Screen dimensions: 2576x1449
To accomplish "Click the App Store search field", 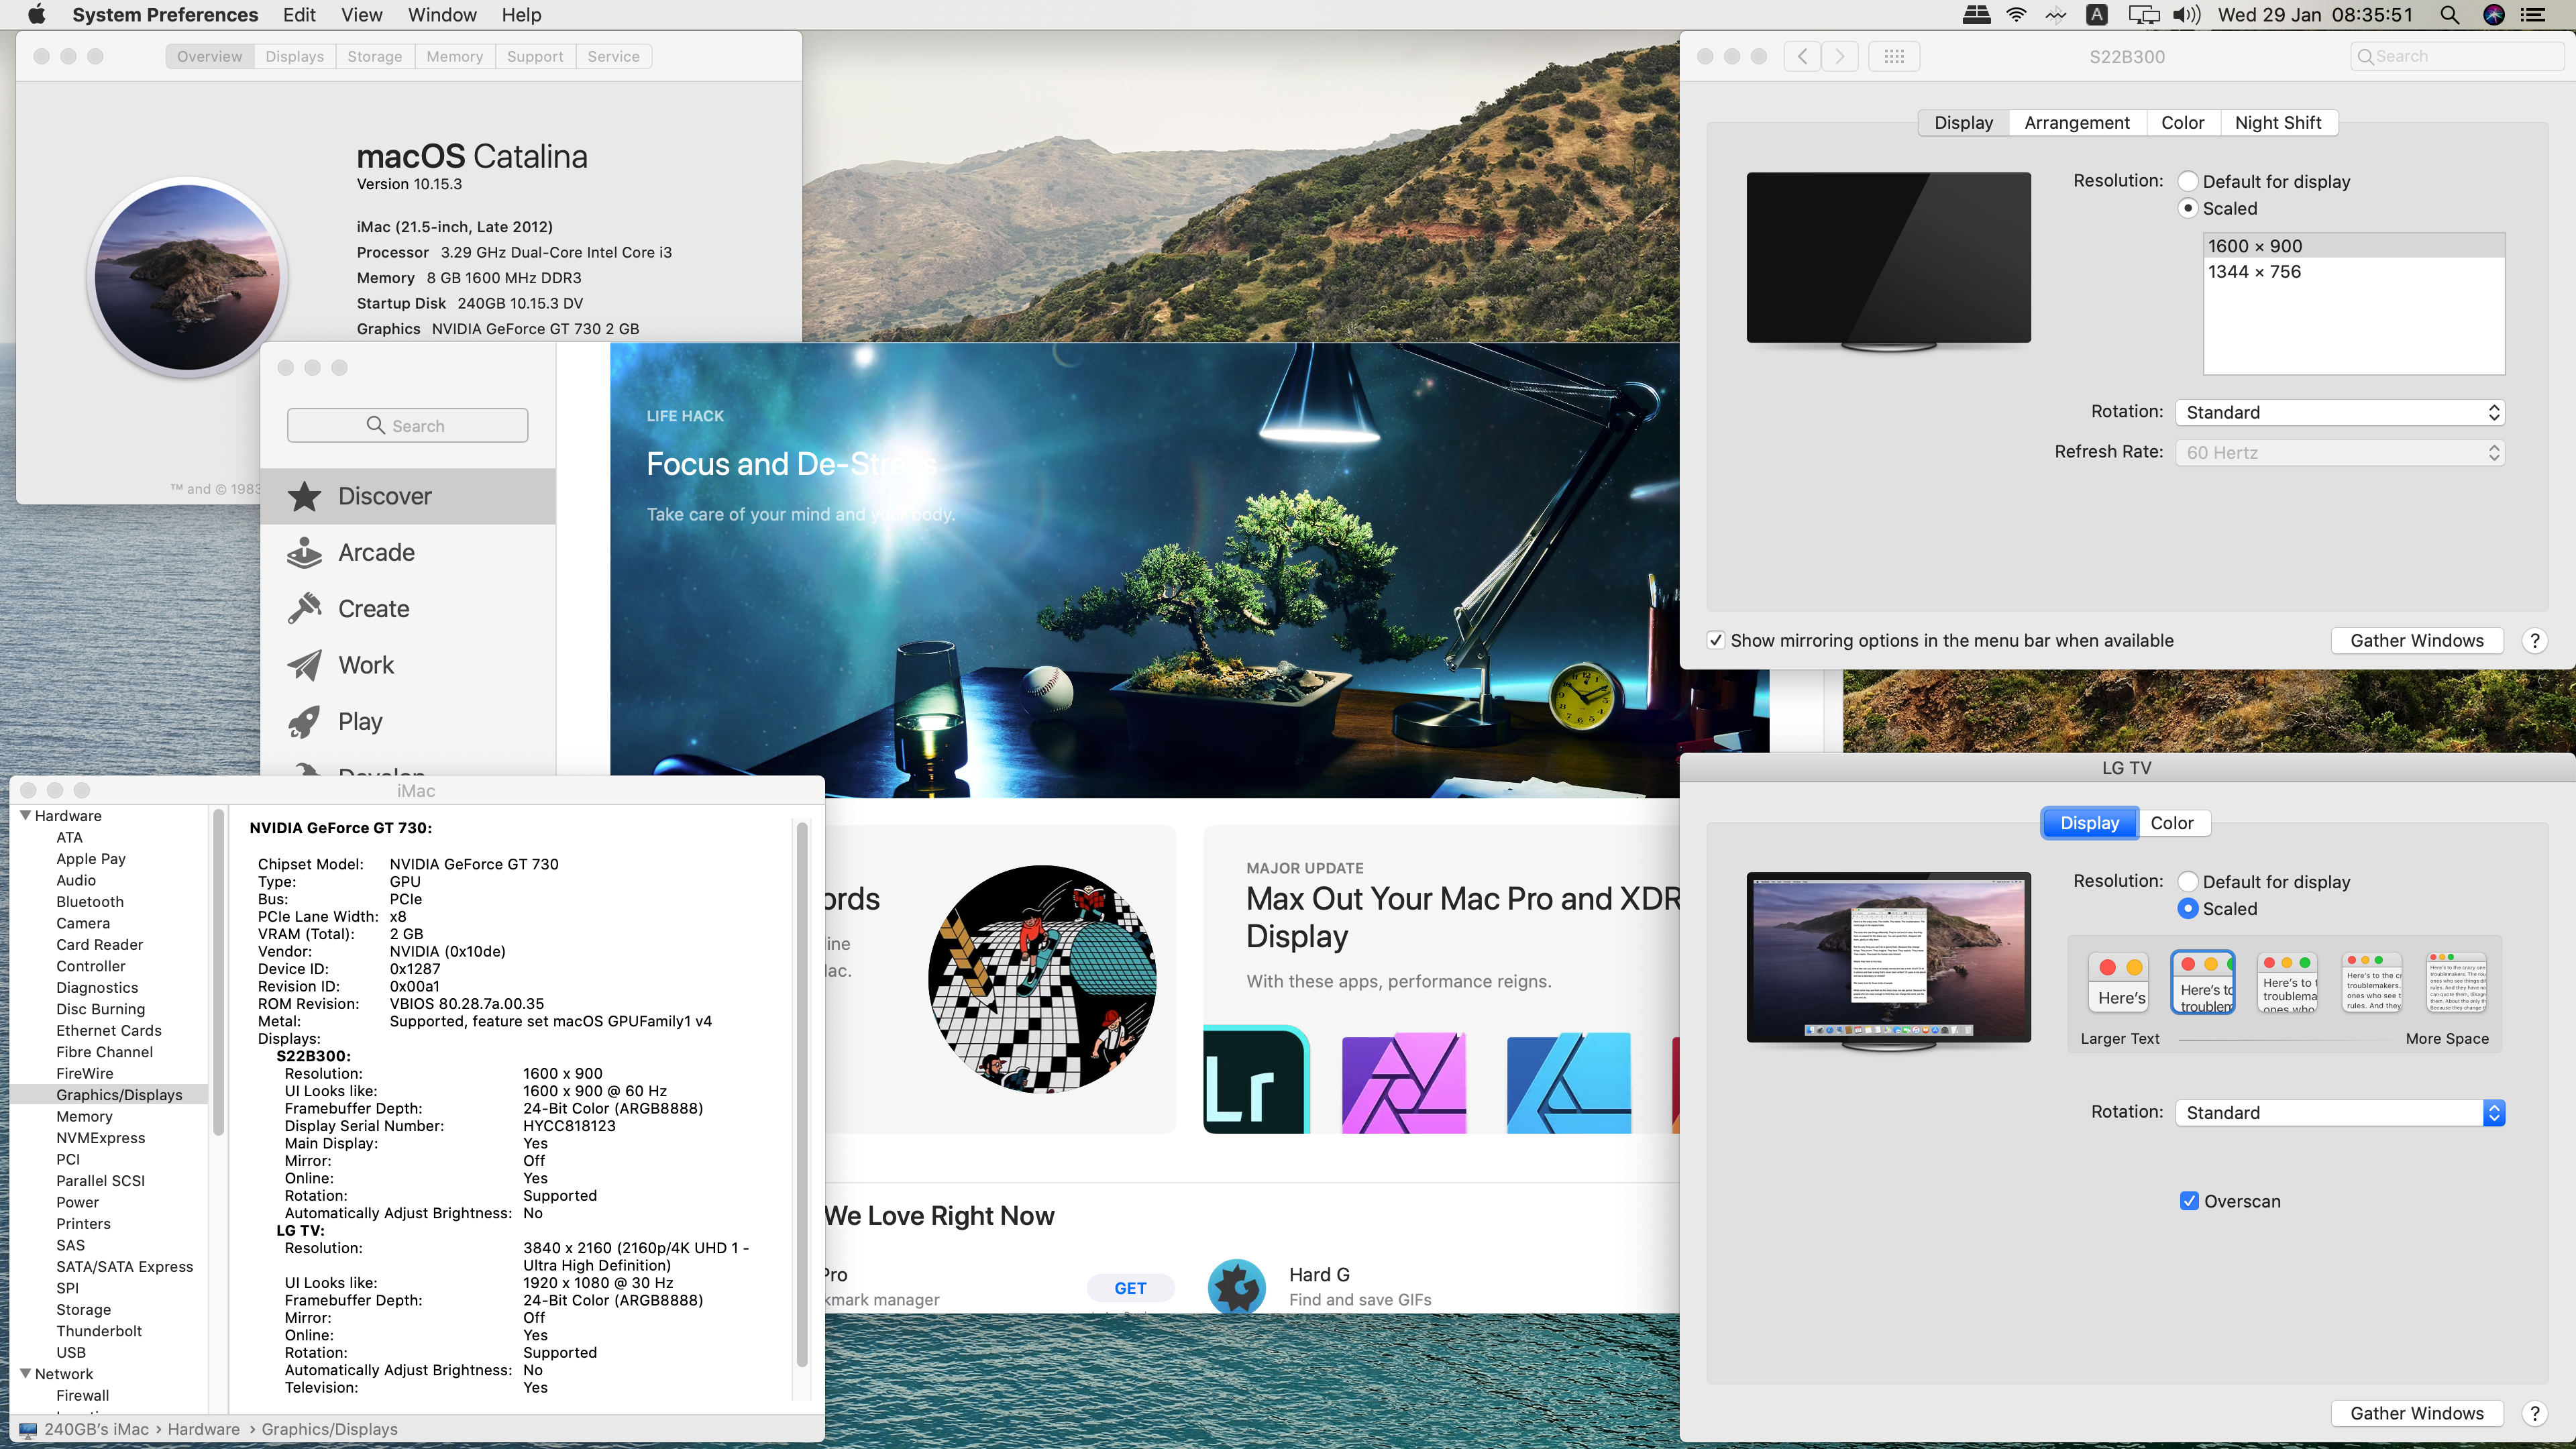I will point(407,425).
